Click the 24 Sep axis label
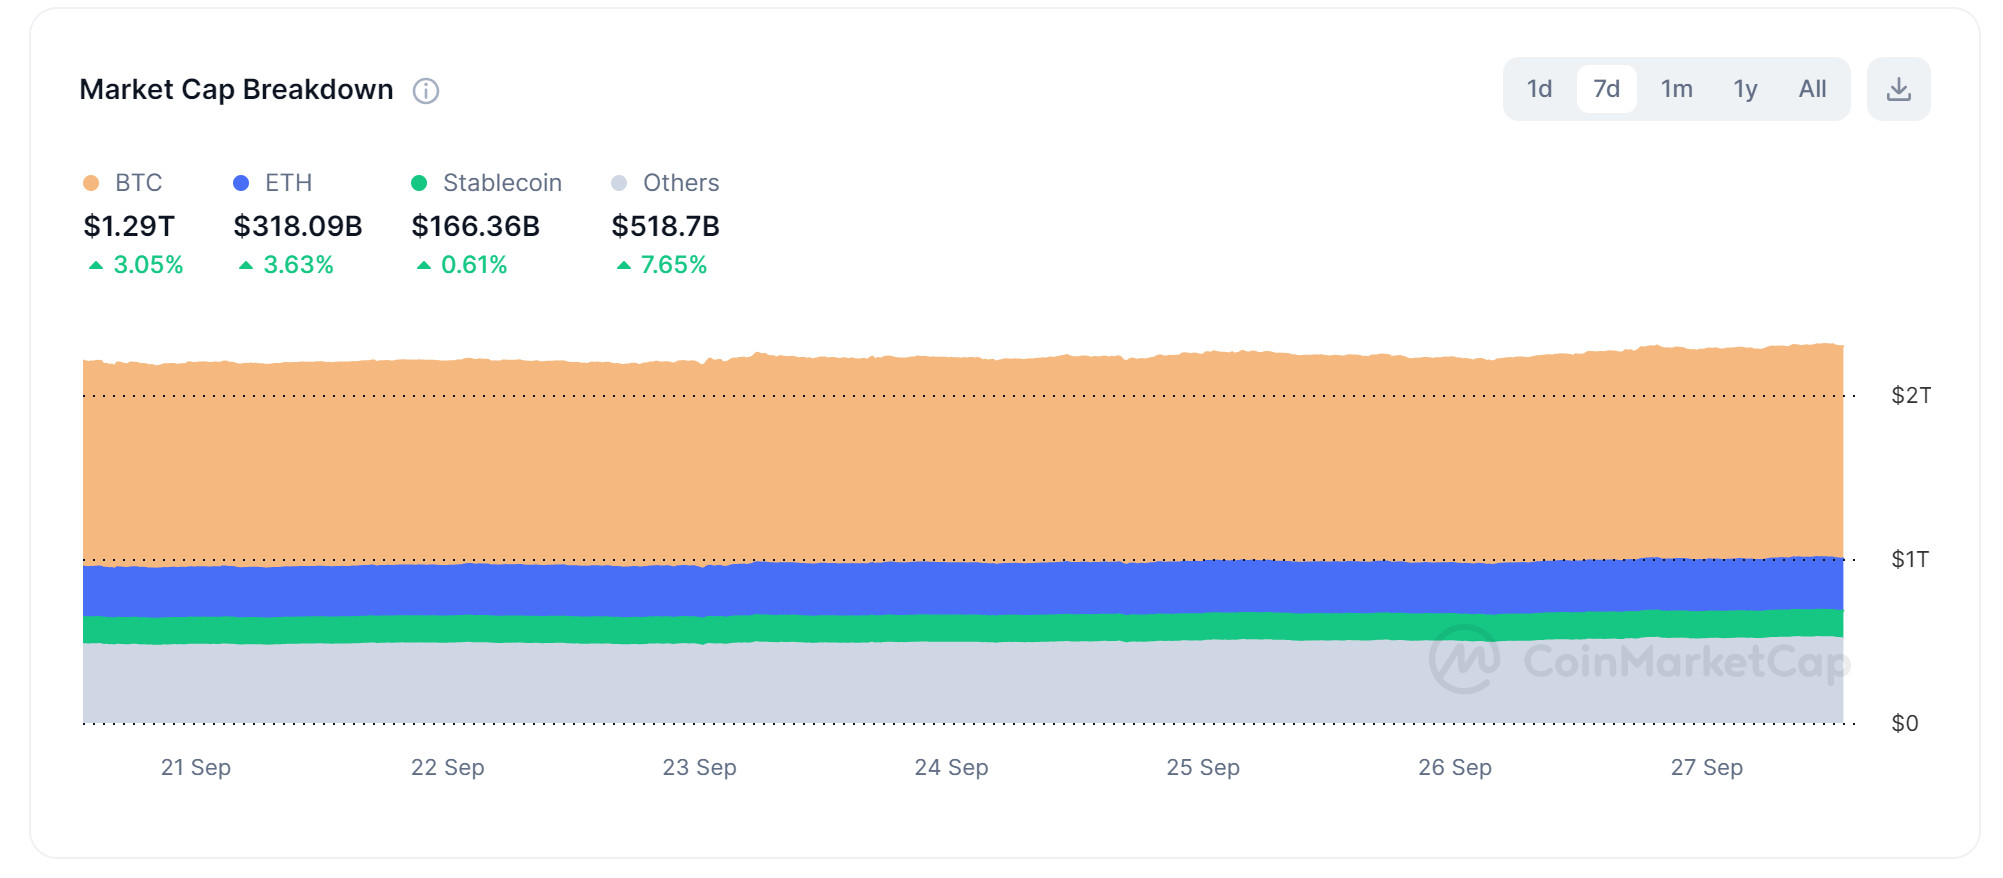 [951, 768]
